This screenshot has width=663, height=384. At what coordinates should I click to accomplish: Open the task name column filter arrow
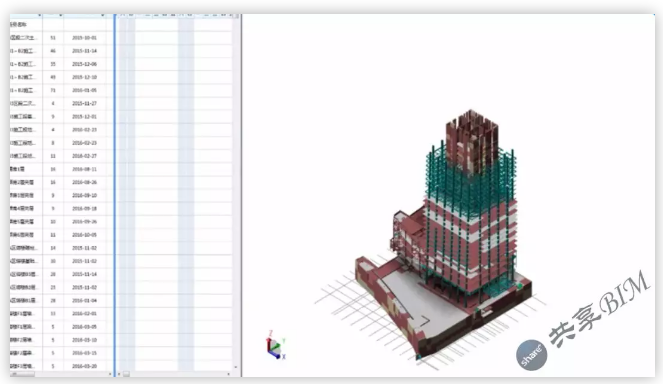(40, 16)
